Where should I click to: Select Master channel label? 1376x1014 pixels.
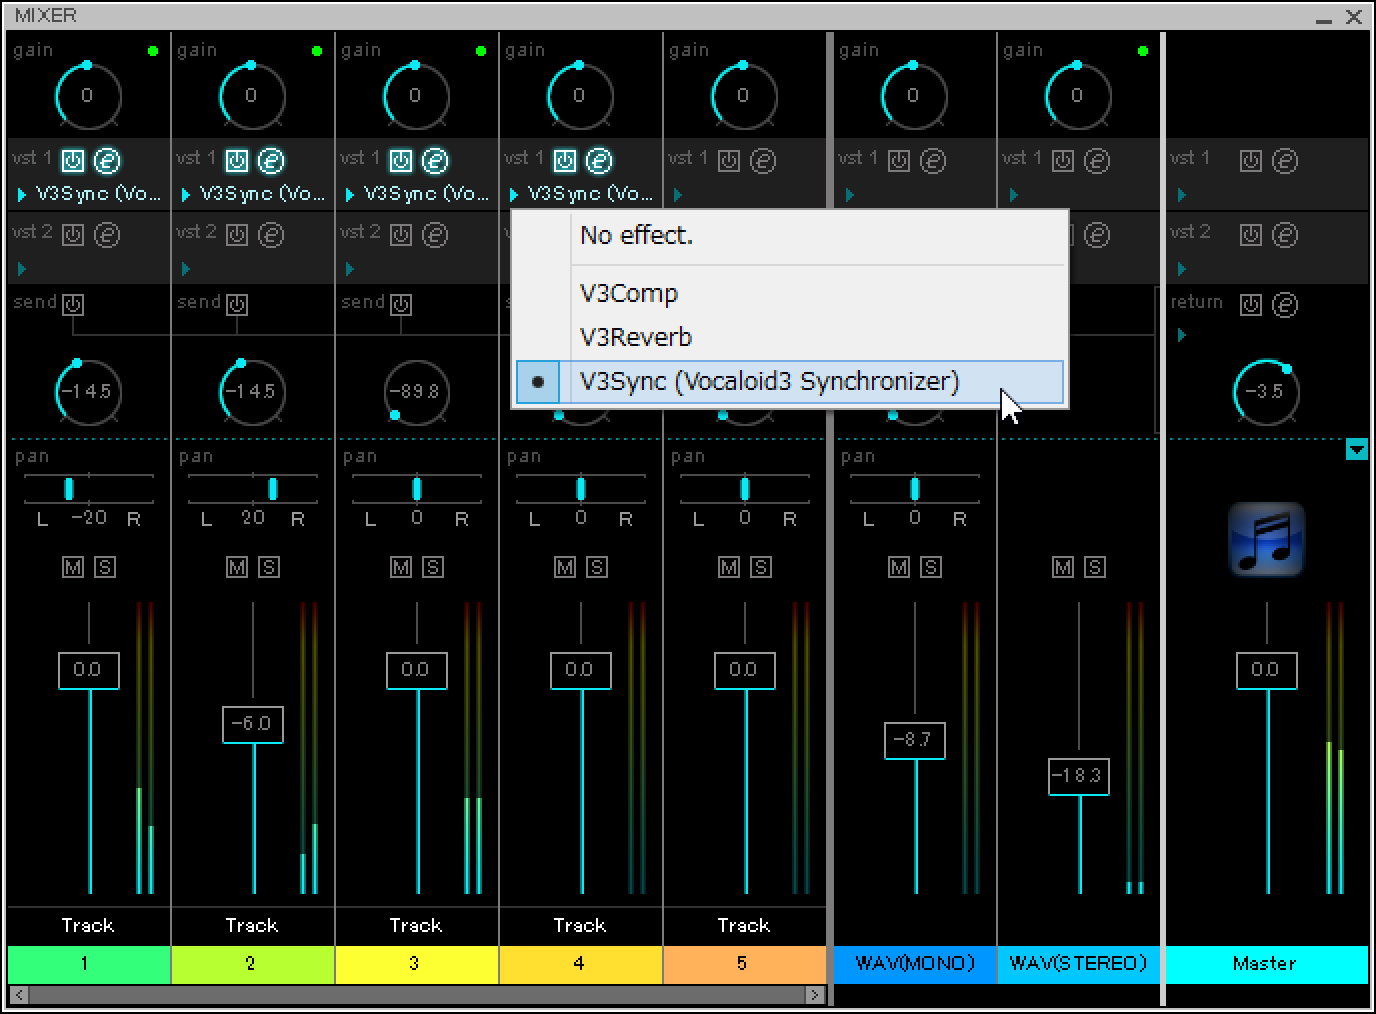pyautogui.click(x=1266, y=964)
